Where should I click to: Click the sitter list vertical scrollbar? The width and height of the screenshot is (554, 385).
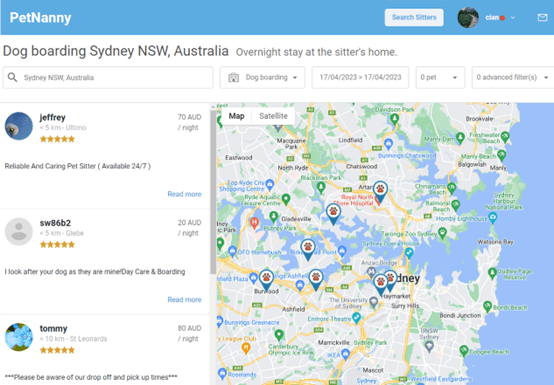point(213,192)
